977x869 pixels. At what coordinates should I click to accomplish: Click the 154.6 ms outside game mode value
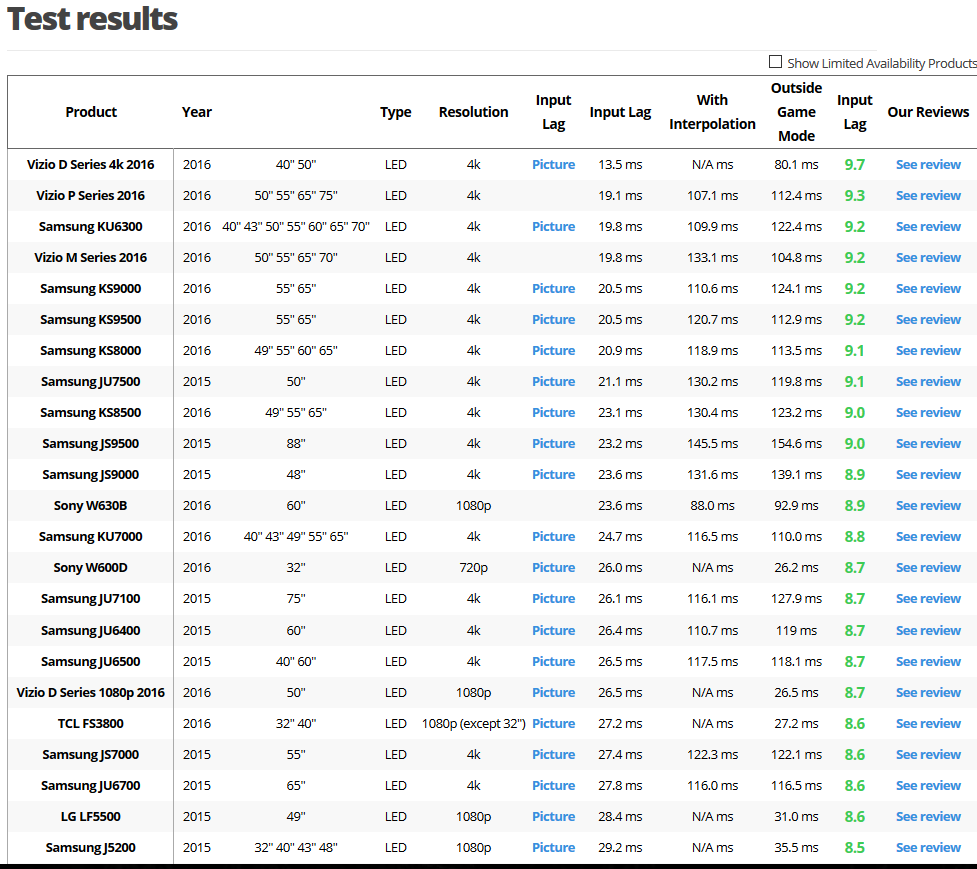(796, 444)
